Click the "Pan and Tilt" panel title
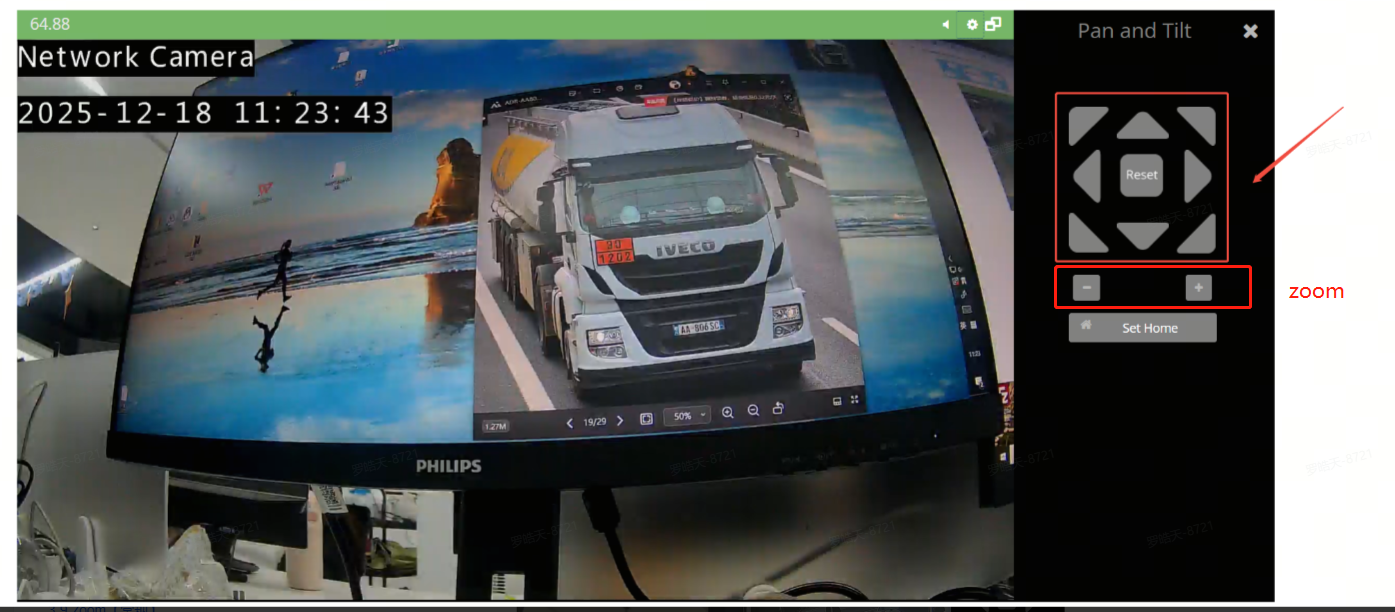The image size is (1395, 612). [x=1134, y=31]
